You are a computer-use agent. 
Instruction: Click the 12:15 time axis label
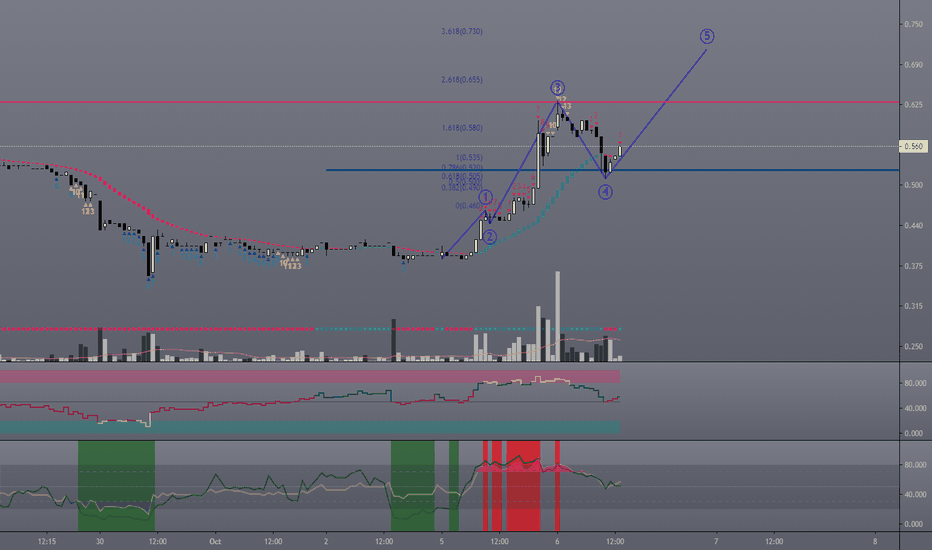click(47, 541)
